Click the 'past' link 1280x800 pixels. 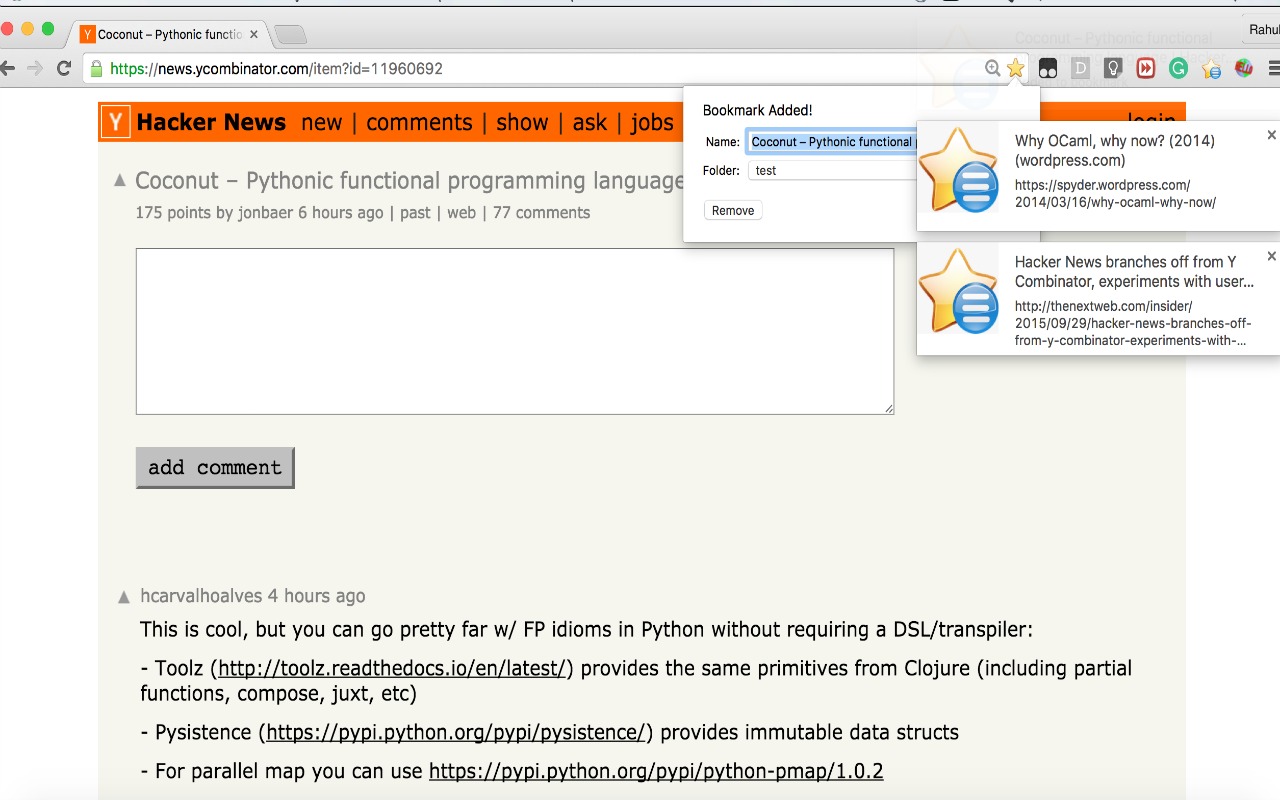pyautogui.click(x=415, y=212)
